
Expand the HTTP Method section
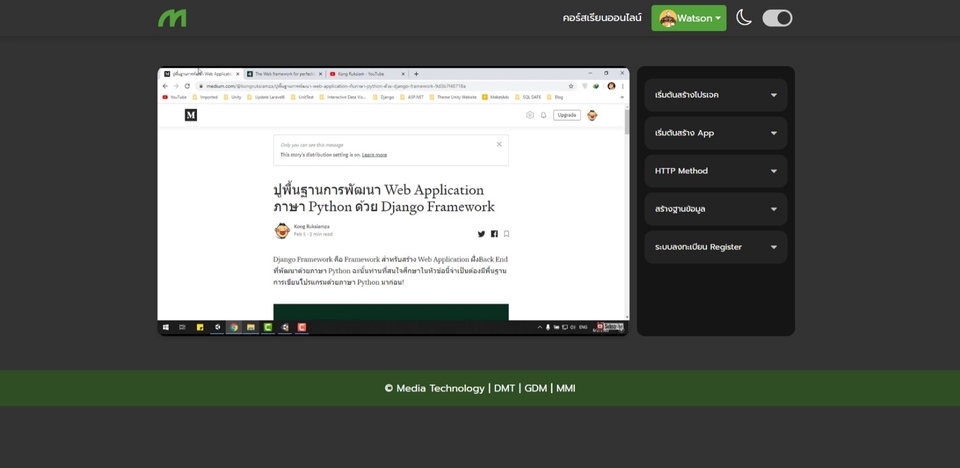(716, 171)
